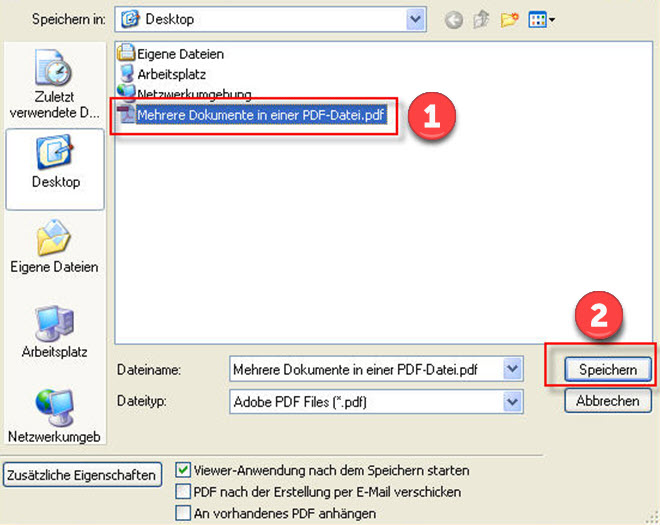Select Arbeitsplatz in file list
This screenshot has height=525, width=660.
point(162,74)
